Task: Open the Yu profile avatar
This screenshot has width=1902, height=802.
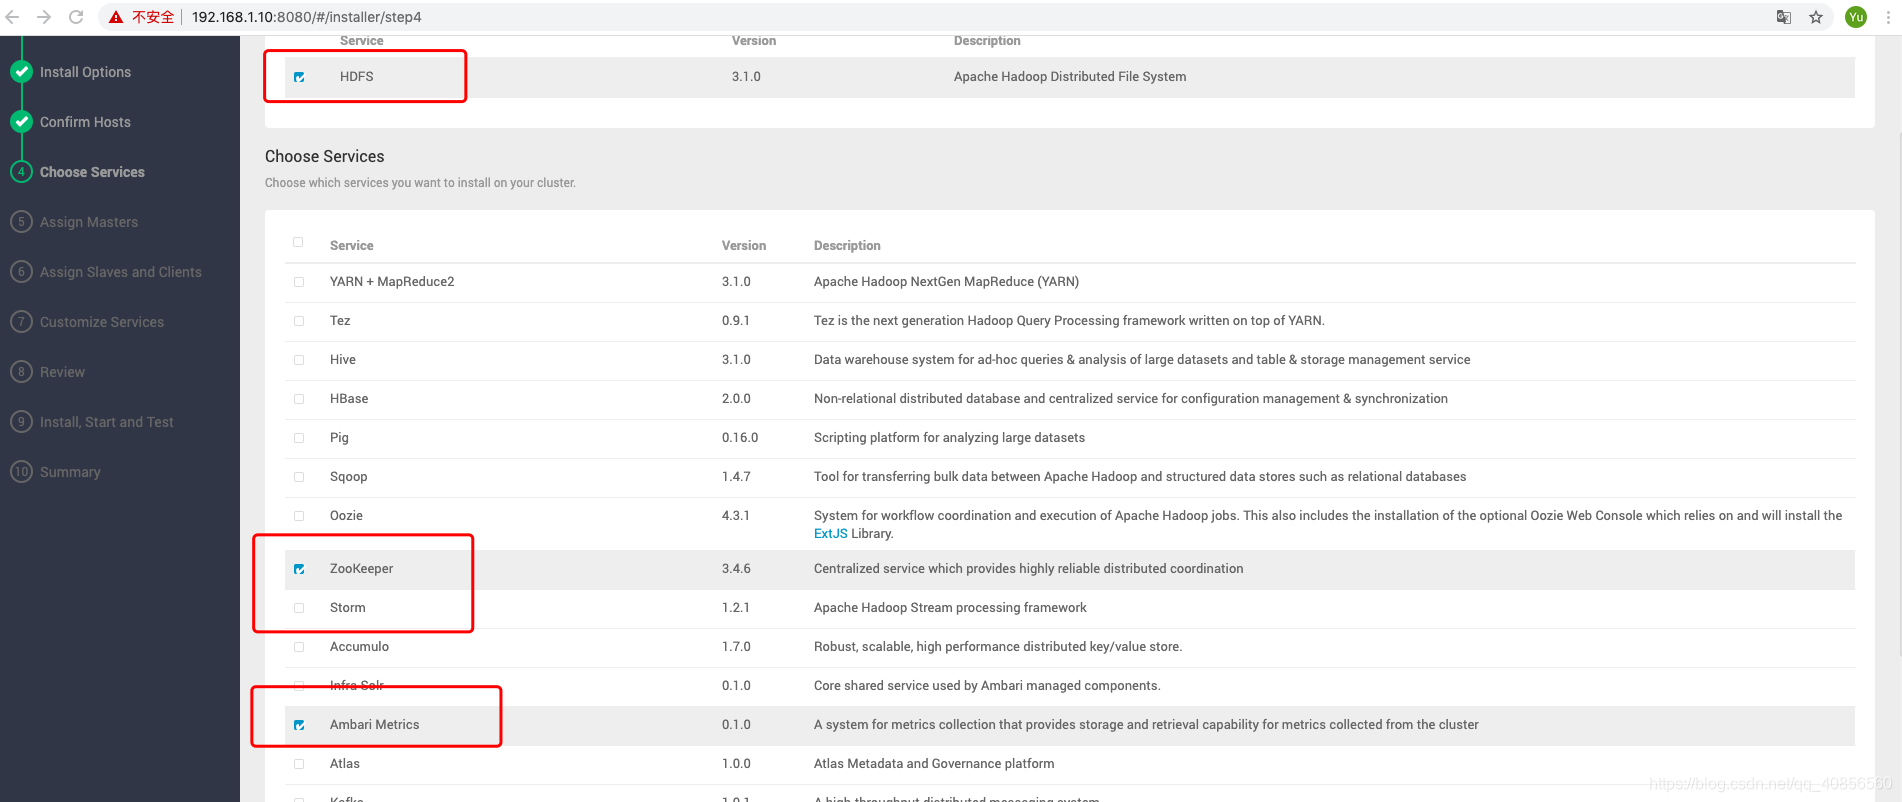Action: tap(1856, 17)
